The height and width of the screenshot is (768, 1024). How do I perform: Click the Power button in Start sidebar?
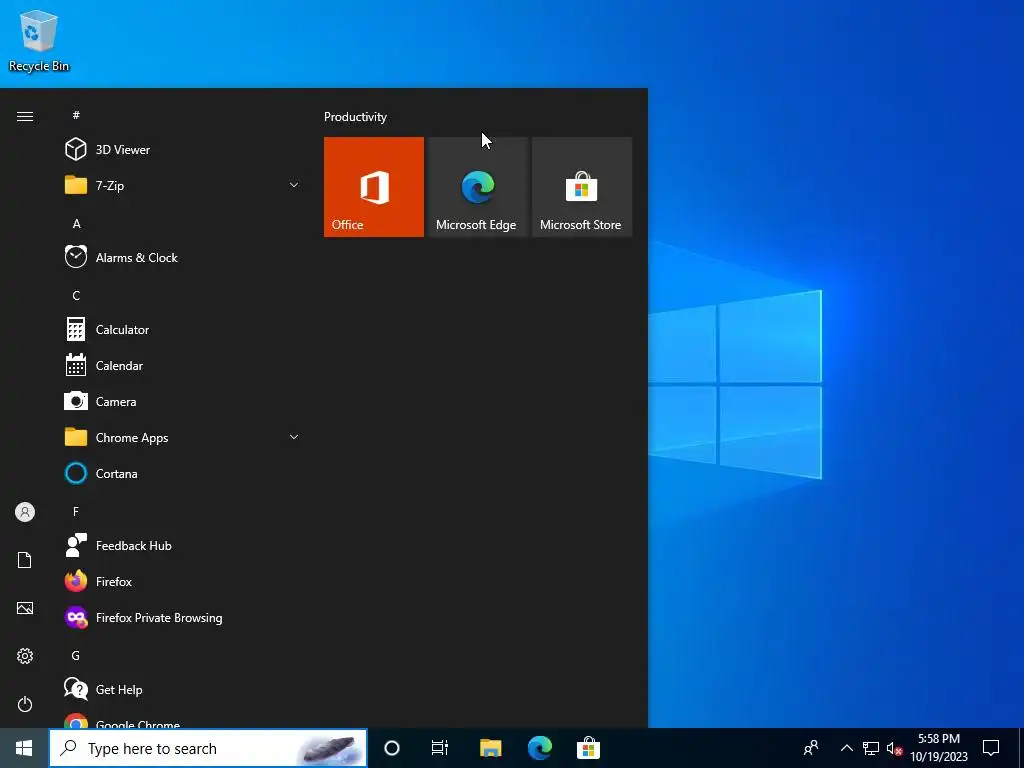25,704
